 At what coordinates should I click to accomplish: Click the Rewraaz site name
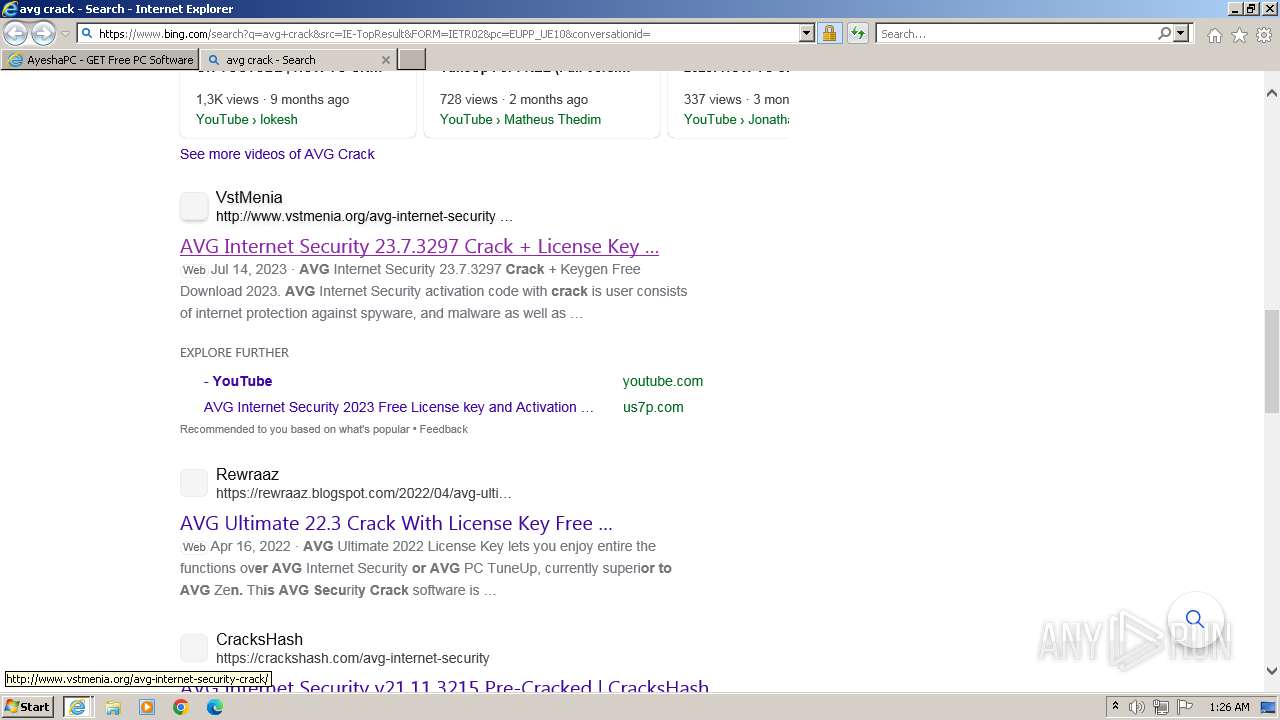click(247, 474)
